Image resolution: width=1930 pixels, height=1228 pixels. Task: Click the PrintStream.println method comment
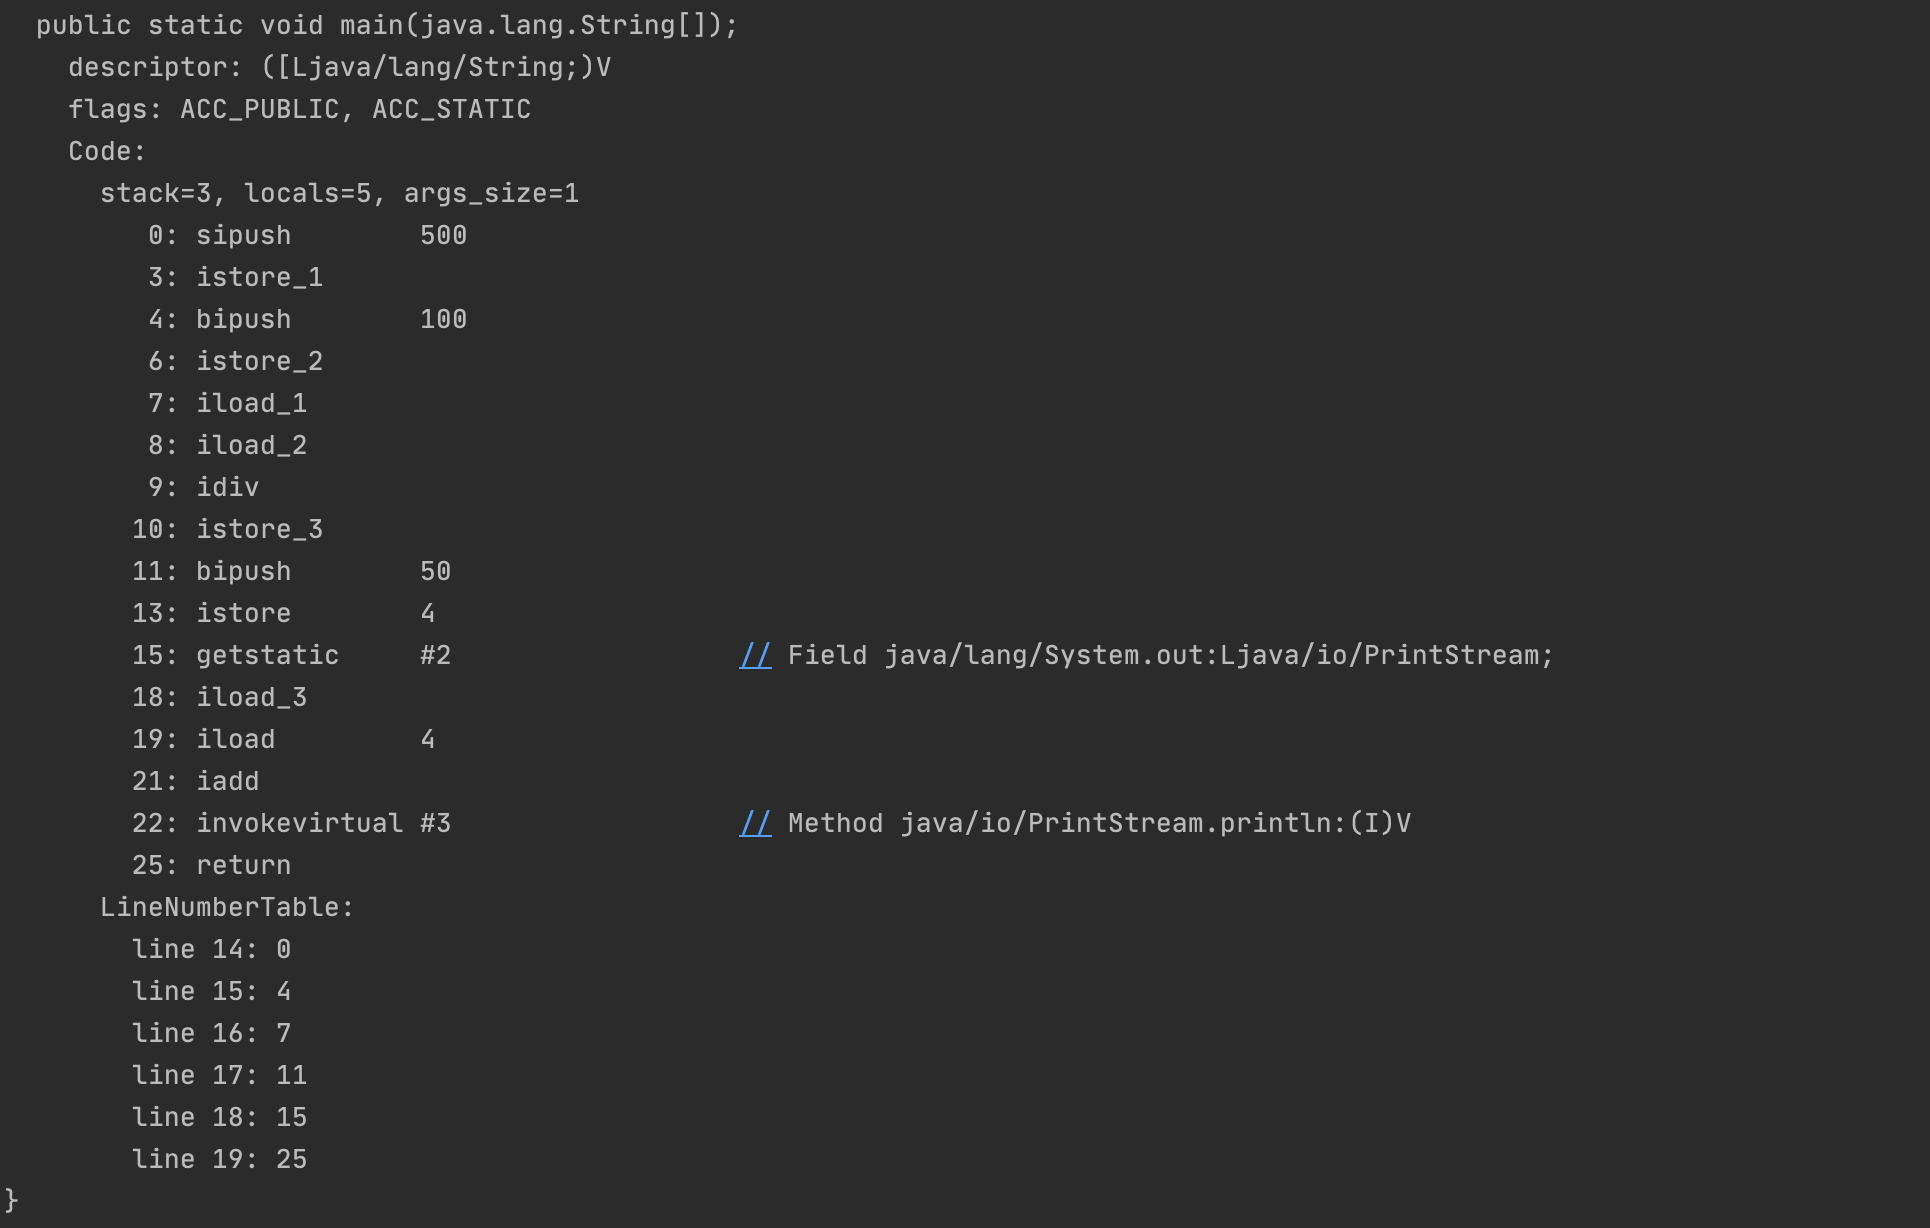(1099, 823)
